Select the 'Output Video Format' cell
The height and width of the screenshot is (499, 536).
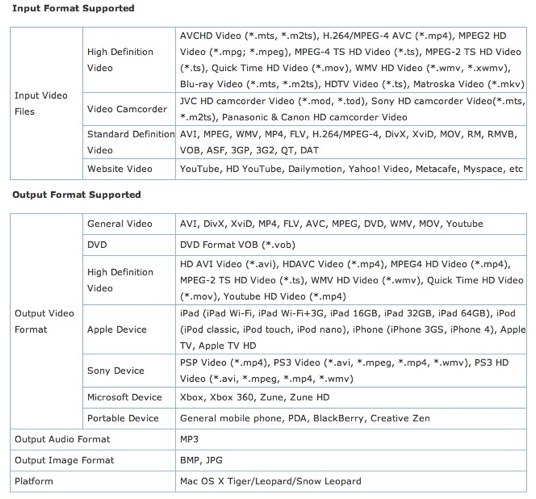pos(46,321)
